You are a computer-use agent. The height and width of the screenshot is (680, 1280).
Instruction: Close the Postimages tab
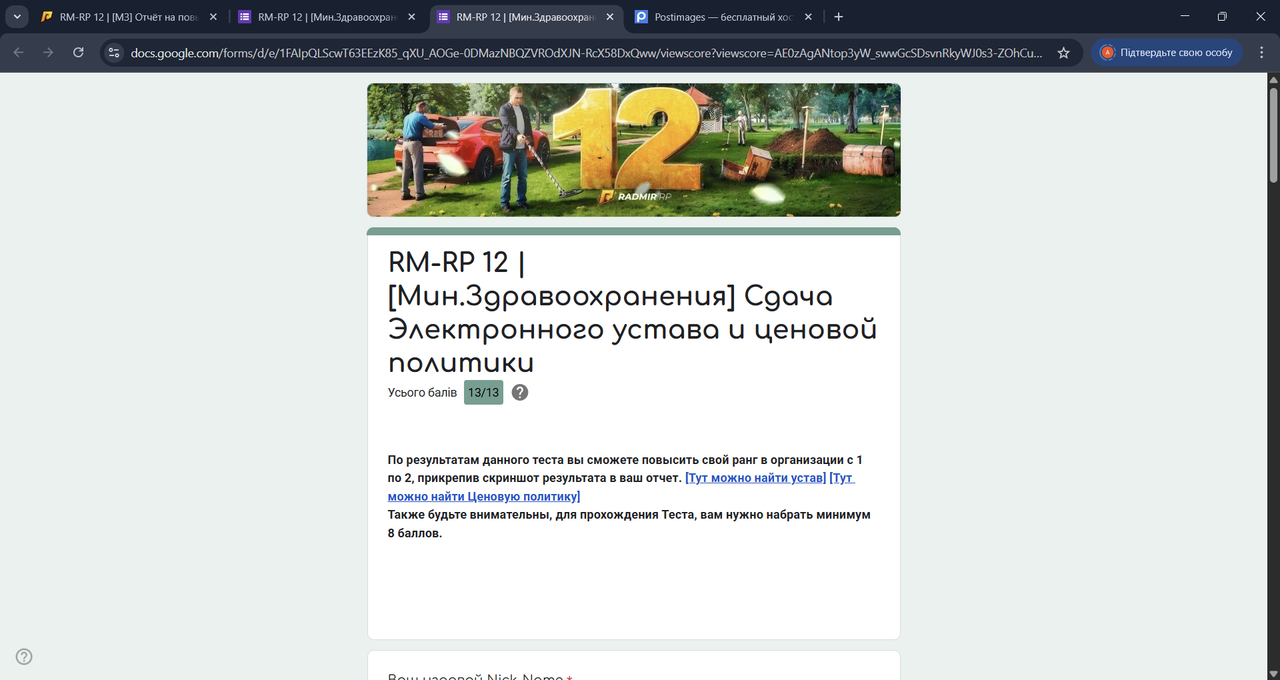[x=806, y=17]
